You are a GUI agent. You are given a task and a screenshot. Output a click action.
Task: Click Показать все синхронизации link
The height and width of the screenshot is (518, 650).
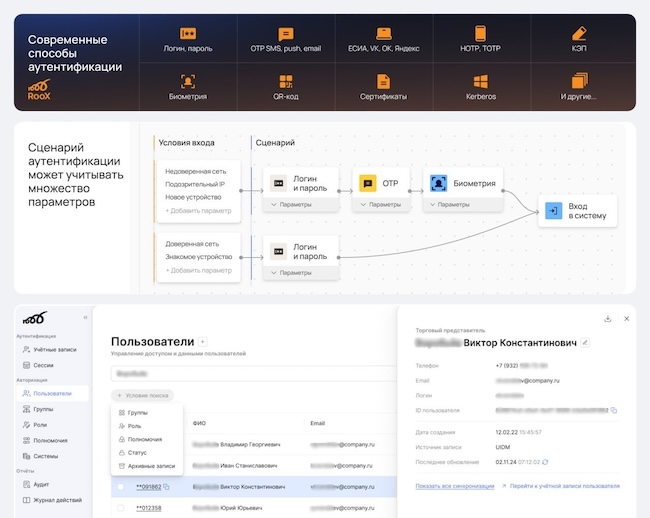tap(455, 486)
